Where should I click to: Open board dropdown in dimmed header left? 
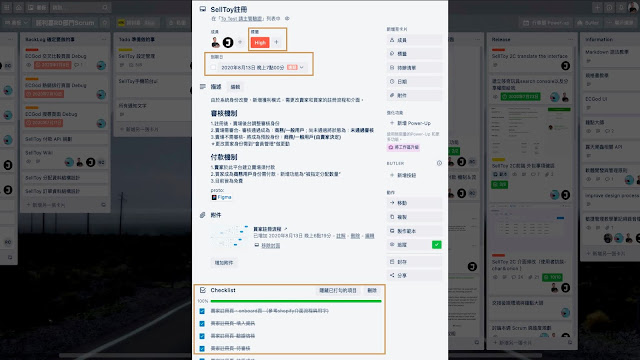[16, 23]
